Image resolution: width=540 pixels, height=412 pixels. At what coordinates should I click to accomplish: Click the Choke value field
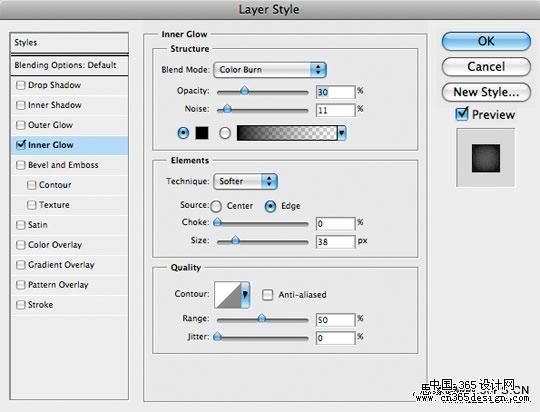click(x=335, y=224)
